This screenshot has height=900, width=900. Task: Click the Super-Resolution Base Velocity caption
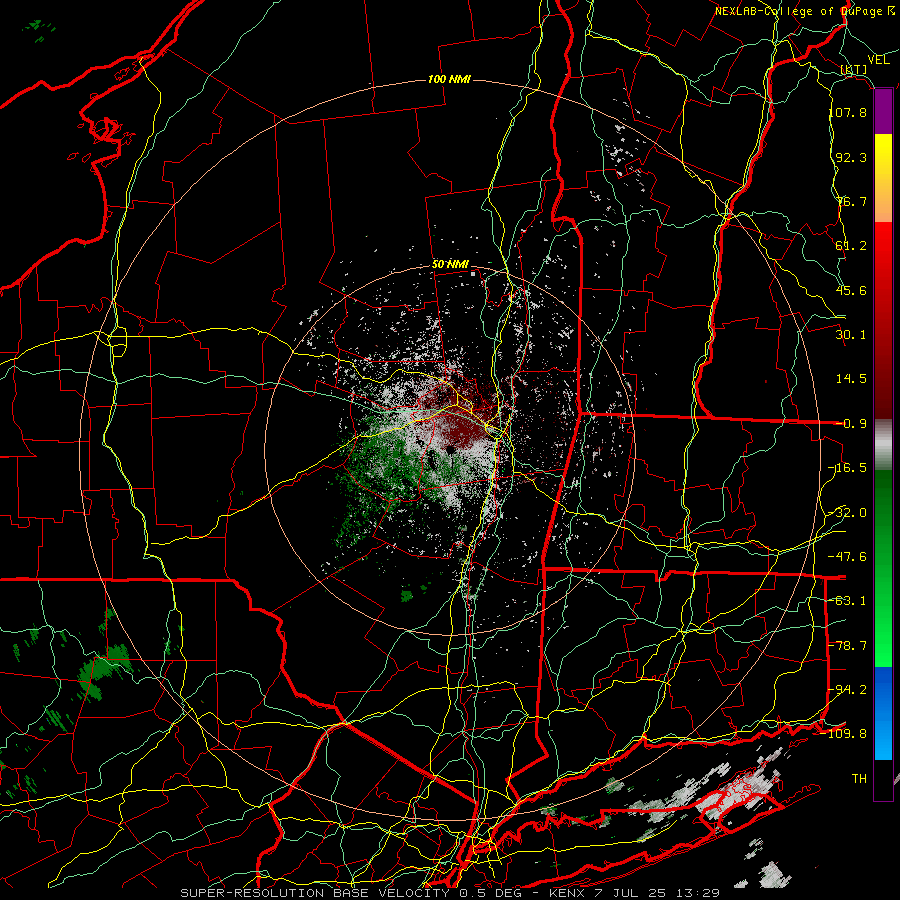tap(450, 893)
